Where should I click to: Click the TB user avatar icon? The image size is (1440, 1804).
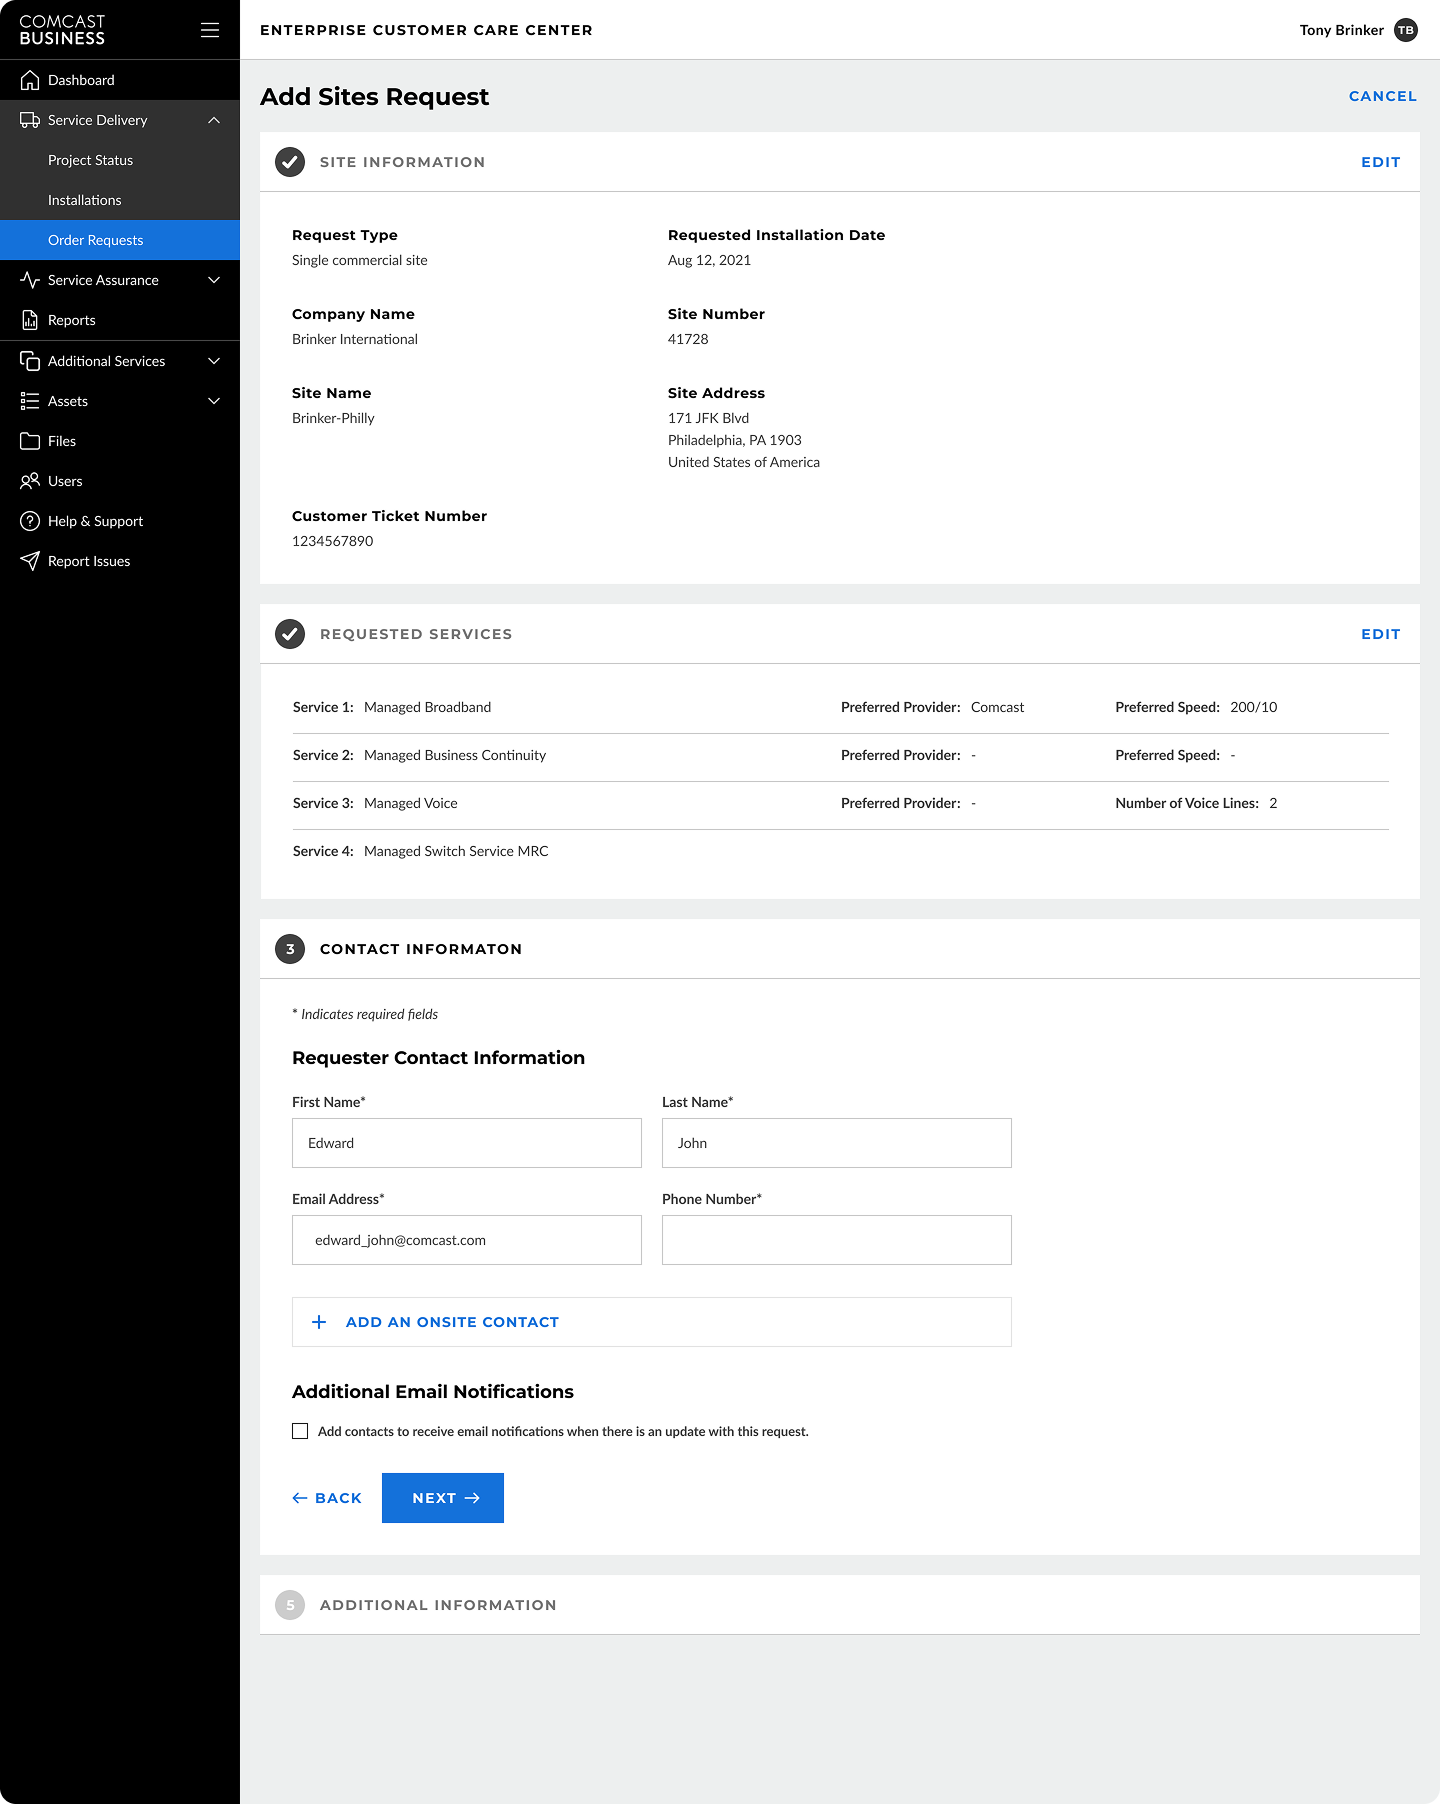coord(1406,30)
